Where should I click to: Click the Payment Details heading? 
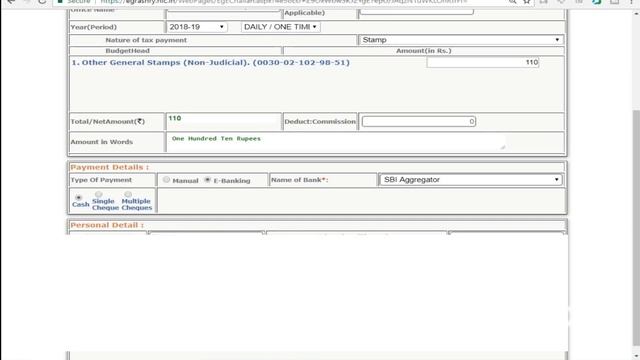[109, 167]
